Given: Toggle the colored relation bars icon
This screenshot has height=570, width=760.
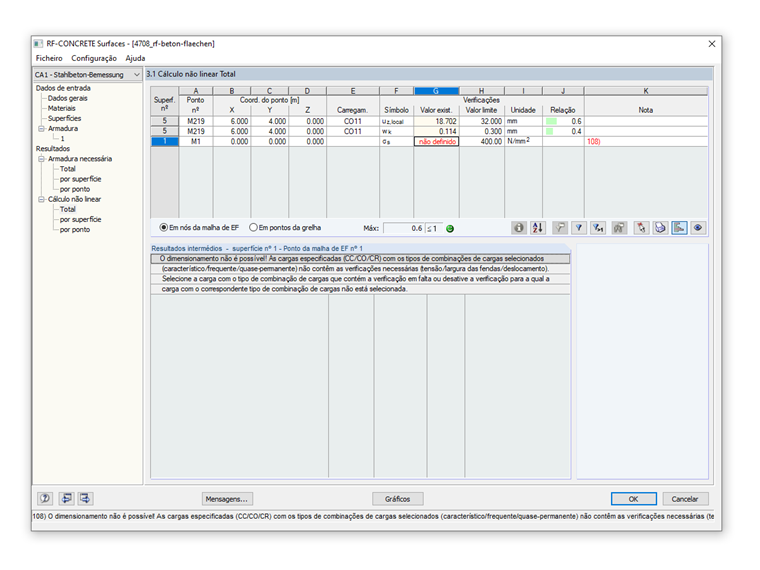Looking at the screenshot, I should pos(680,228).
